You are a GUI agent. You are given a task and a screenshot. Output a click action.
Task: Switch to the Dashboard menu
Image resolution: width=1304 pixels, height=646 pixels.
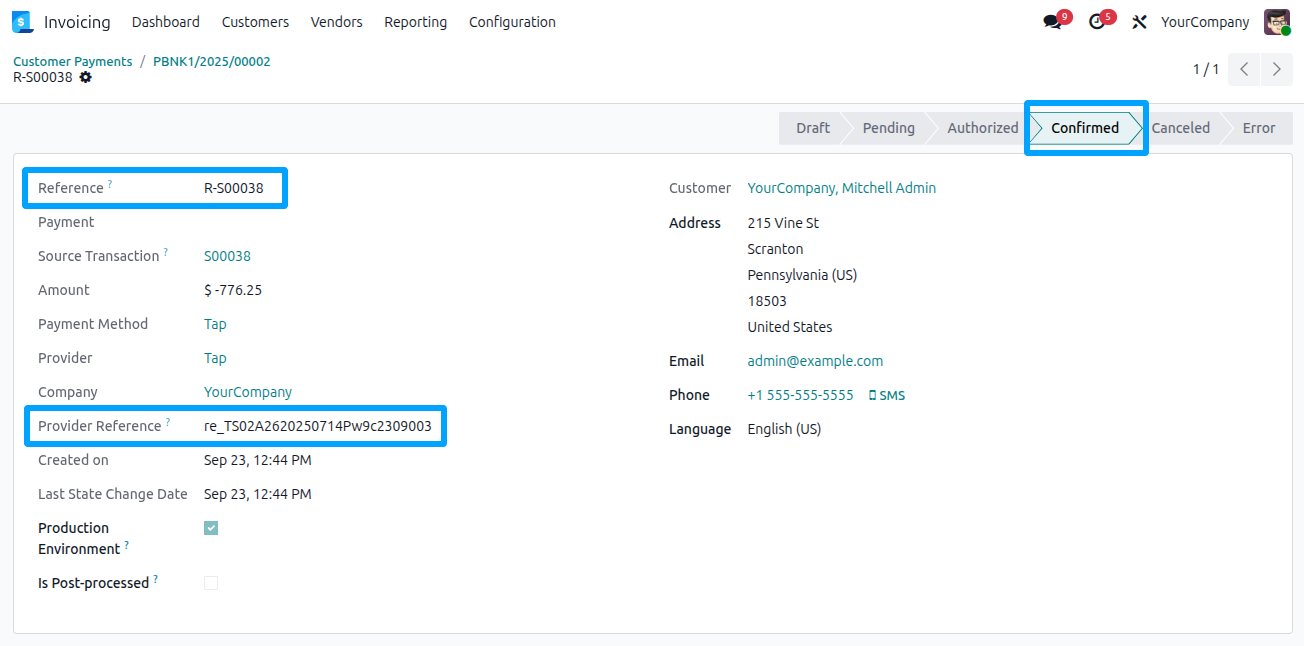click(x=165, y=21)
